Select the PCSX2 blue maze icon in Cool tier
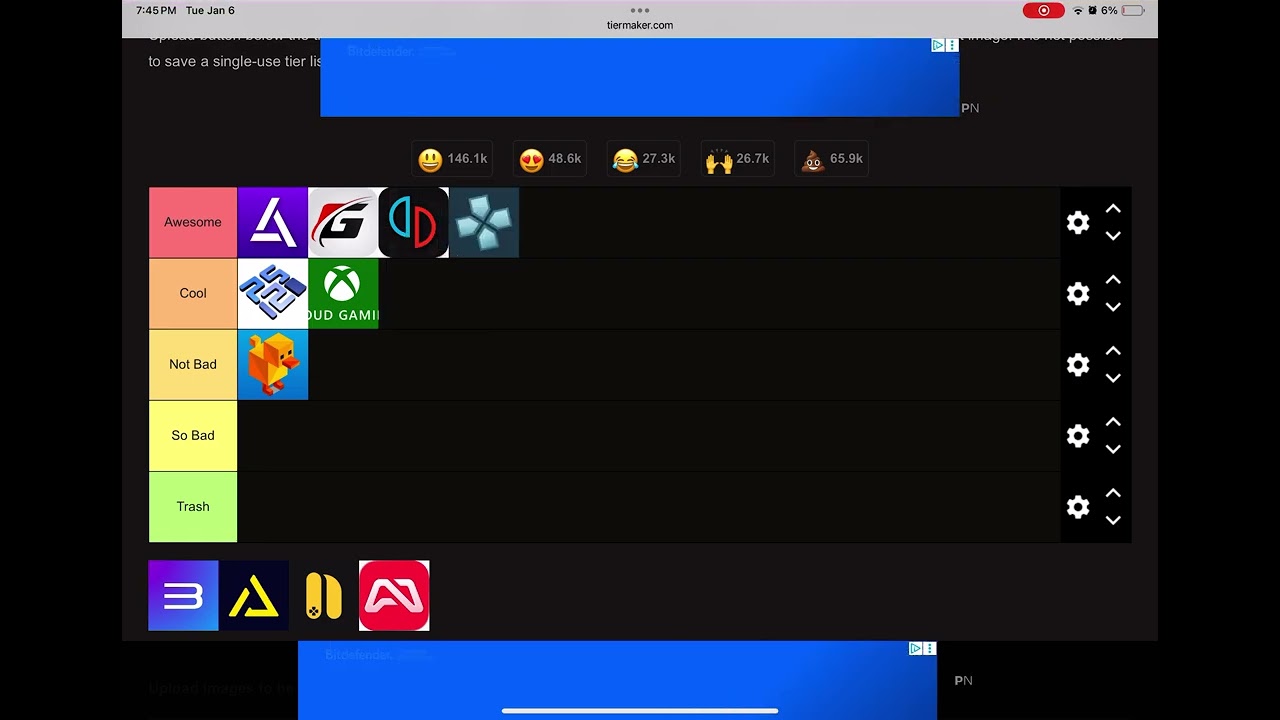Viewport: 1280px width, 720px height. pos(273,293)
